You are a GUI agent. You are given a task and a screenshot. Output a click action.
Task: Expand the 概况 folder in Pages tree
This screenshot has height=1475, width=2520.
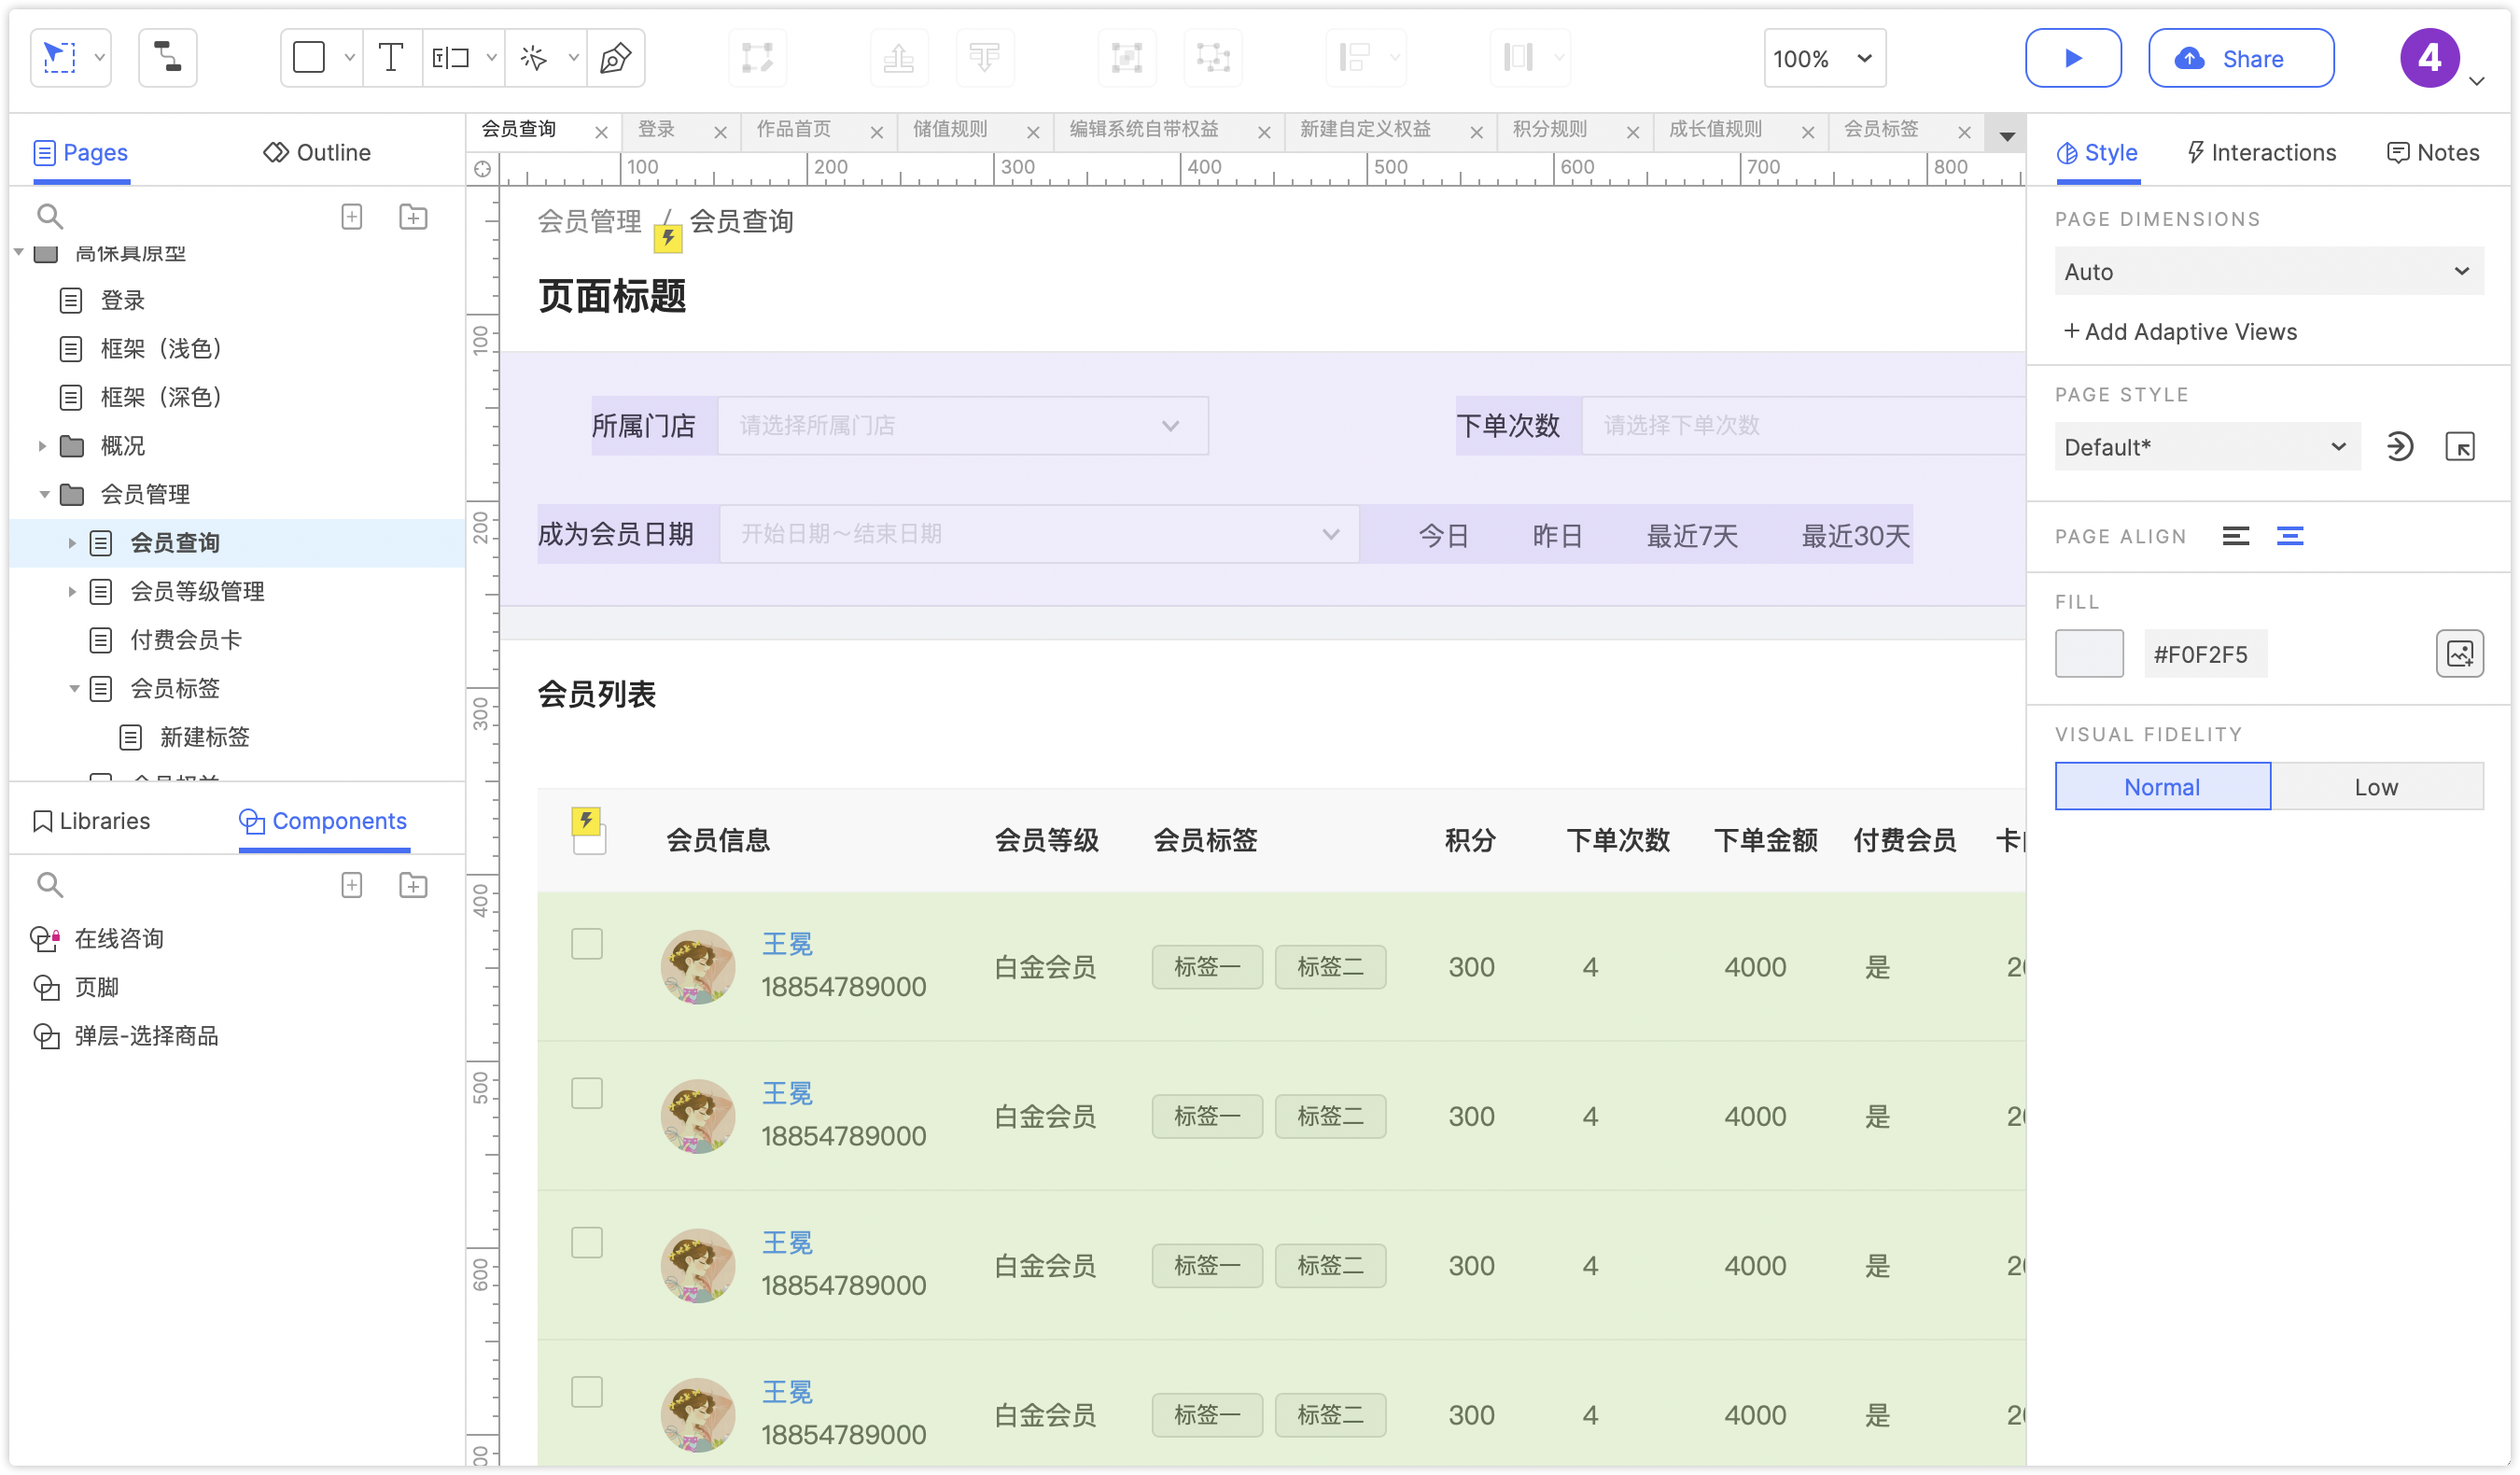[x=42, y=446]
